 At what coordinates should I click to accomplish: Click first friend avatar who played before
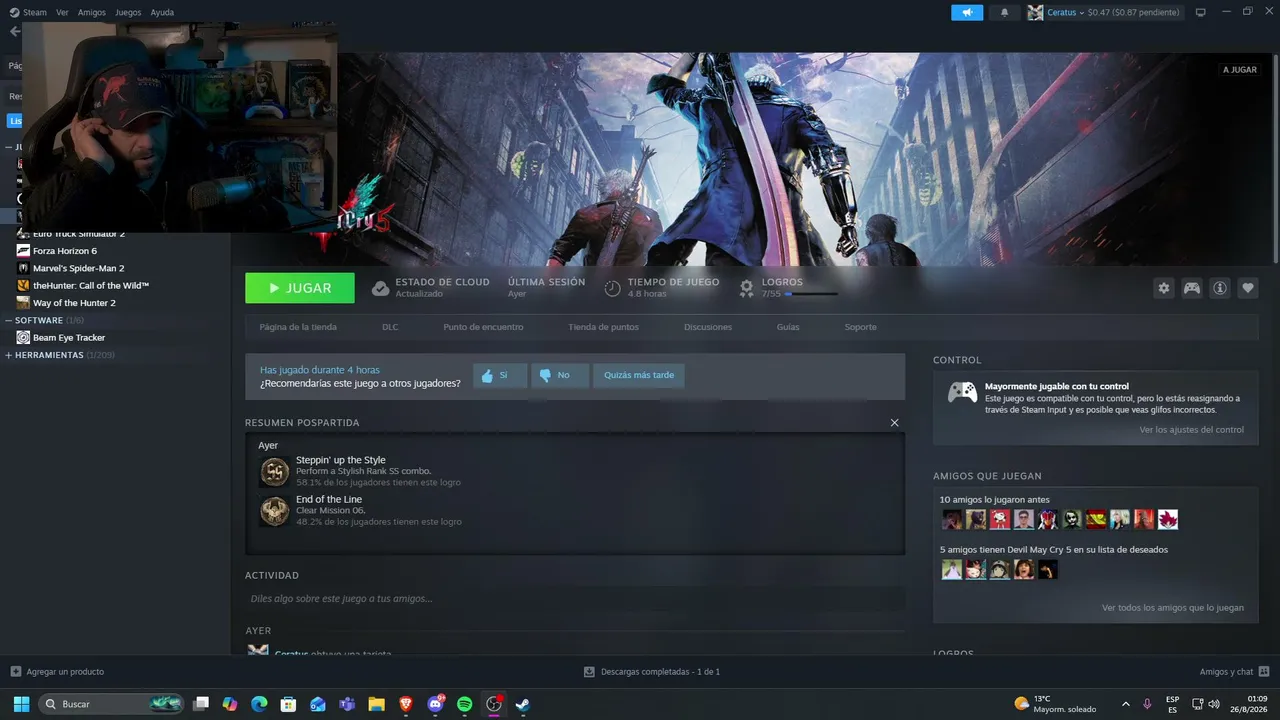click(952, 520)
